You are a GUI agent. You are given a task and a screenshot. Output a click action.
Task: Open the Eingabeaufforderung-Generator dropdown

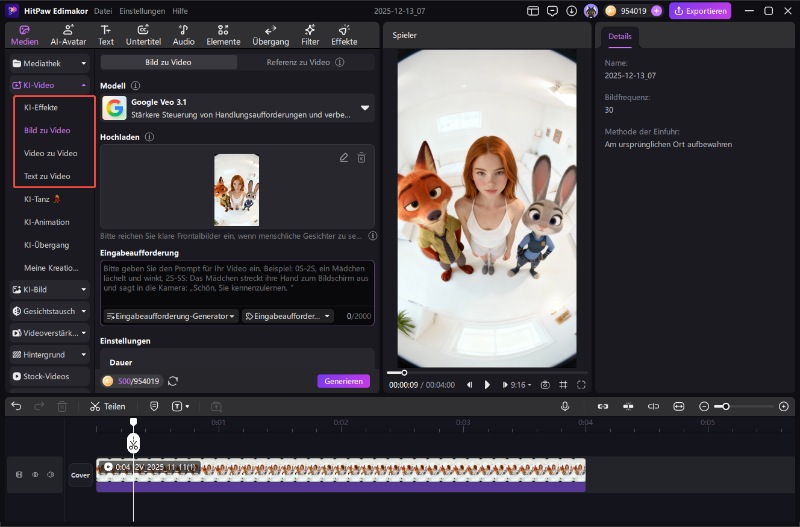[x=170, y=316]
